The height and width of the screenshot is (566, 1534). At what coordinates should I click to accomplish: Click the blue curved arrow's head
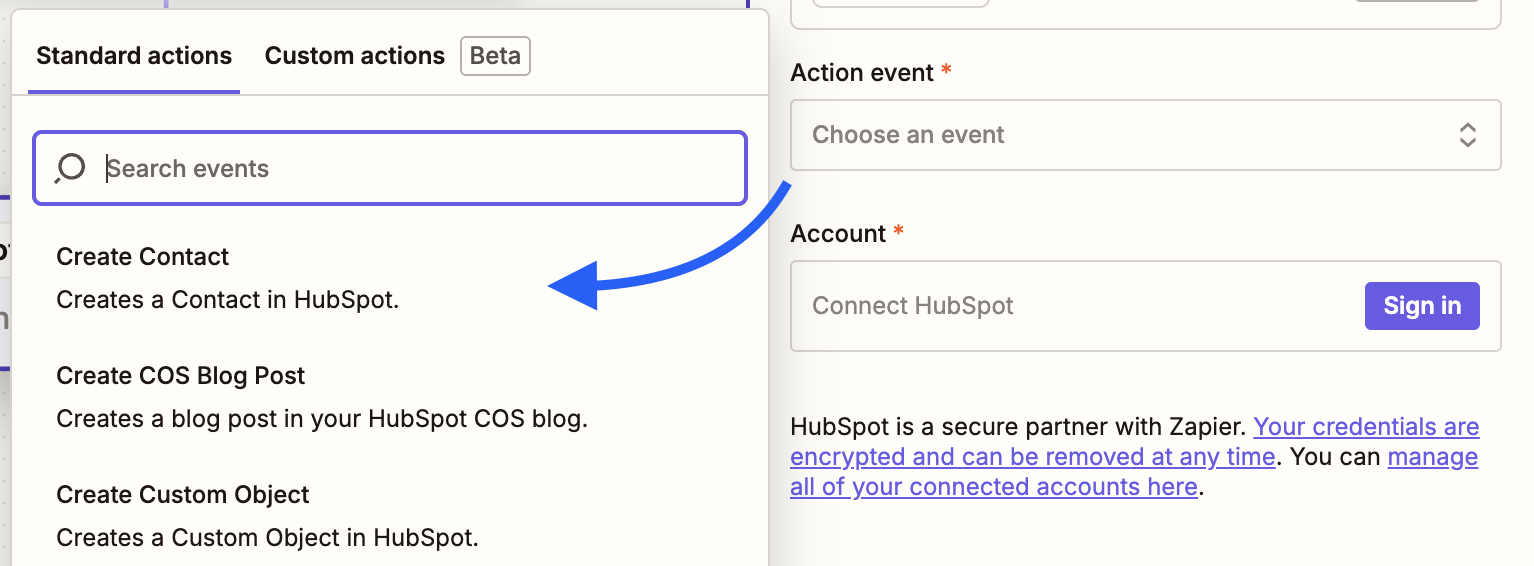575,286
